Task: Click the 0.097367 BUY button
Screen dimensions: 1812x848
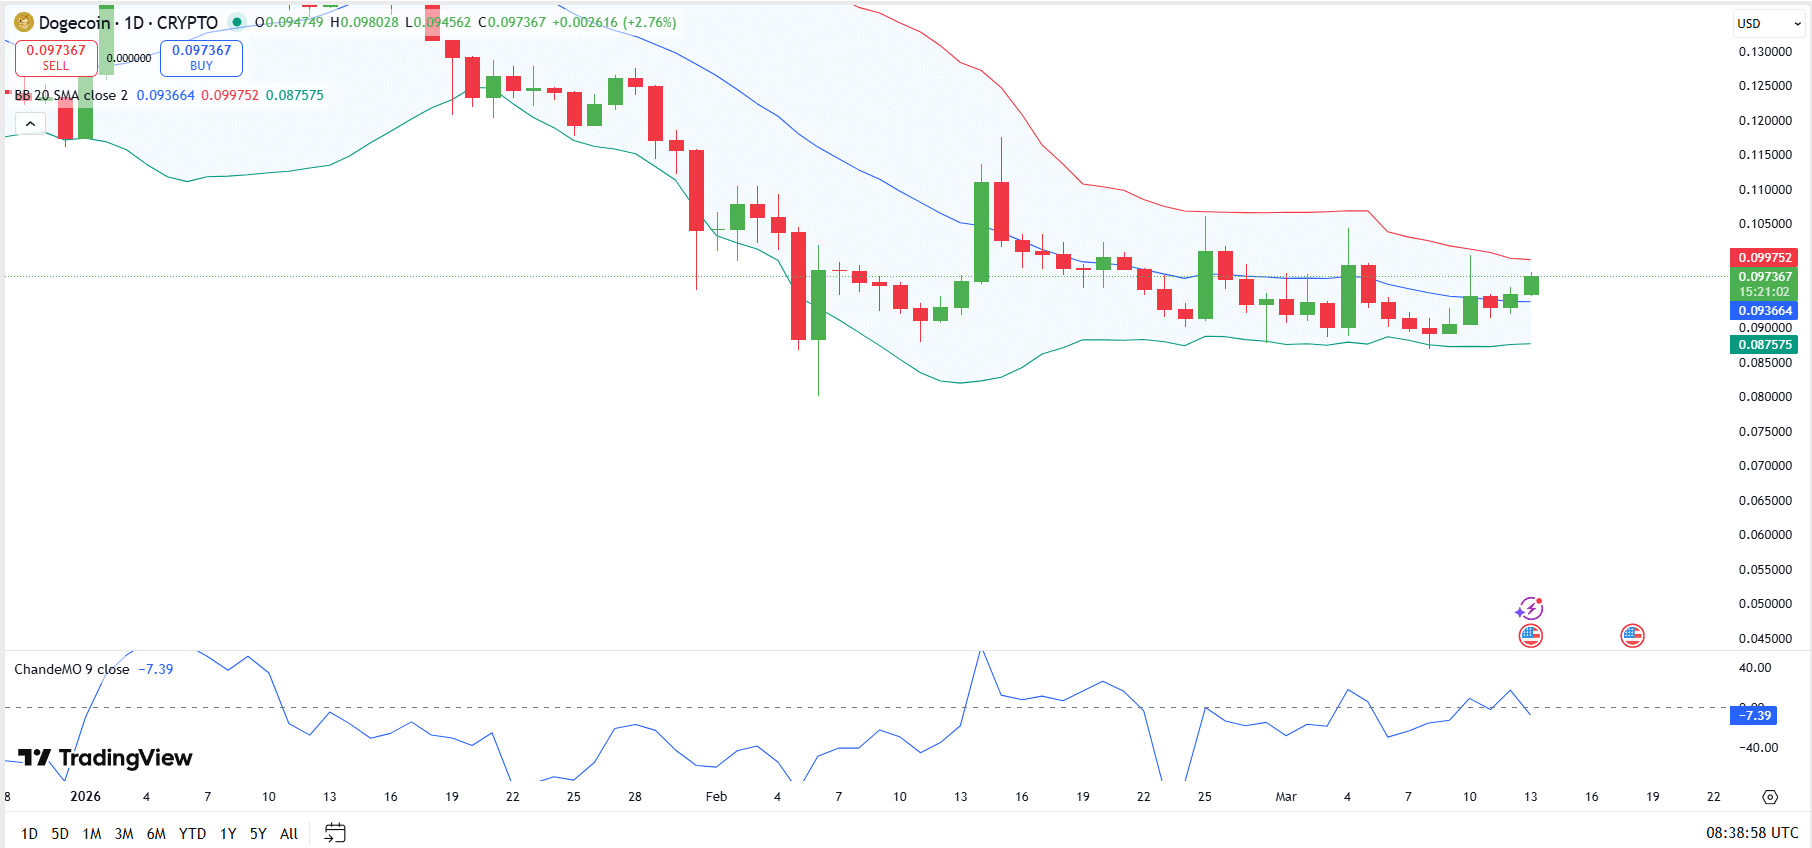Action: point(201,58)
